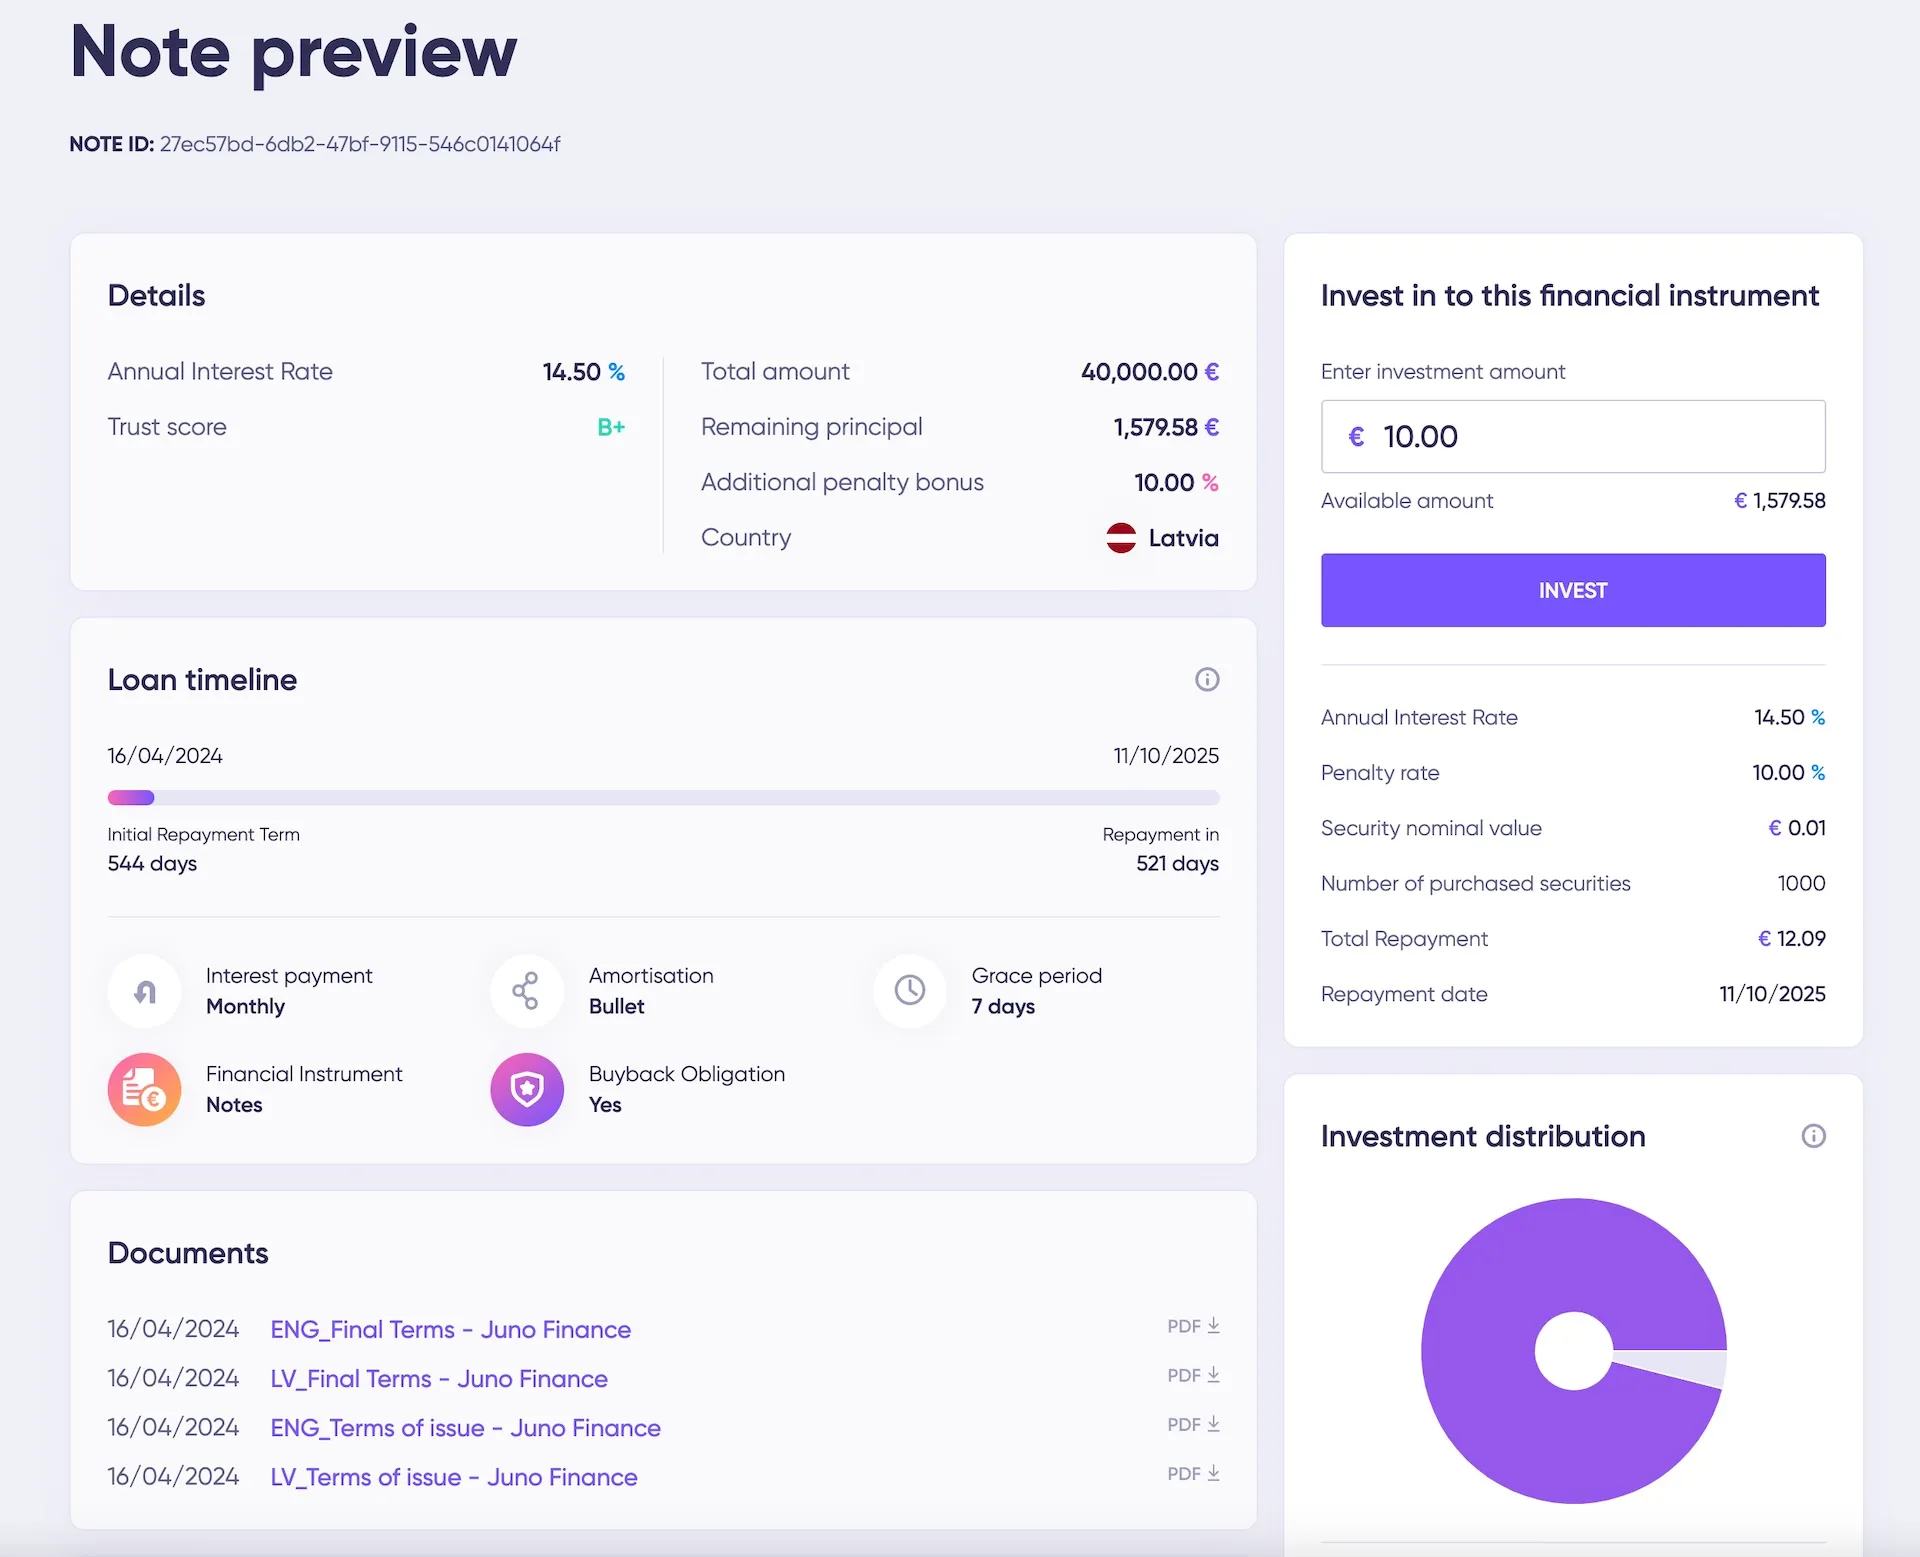Click the B+ trust score value
1920x1557 pixels.
coord(611,427)
